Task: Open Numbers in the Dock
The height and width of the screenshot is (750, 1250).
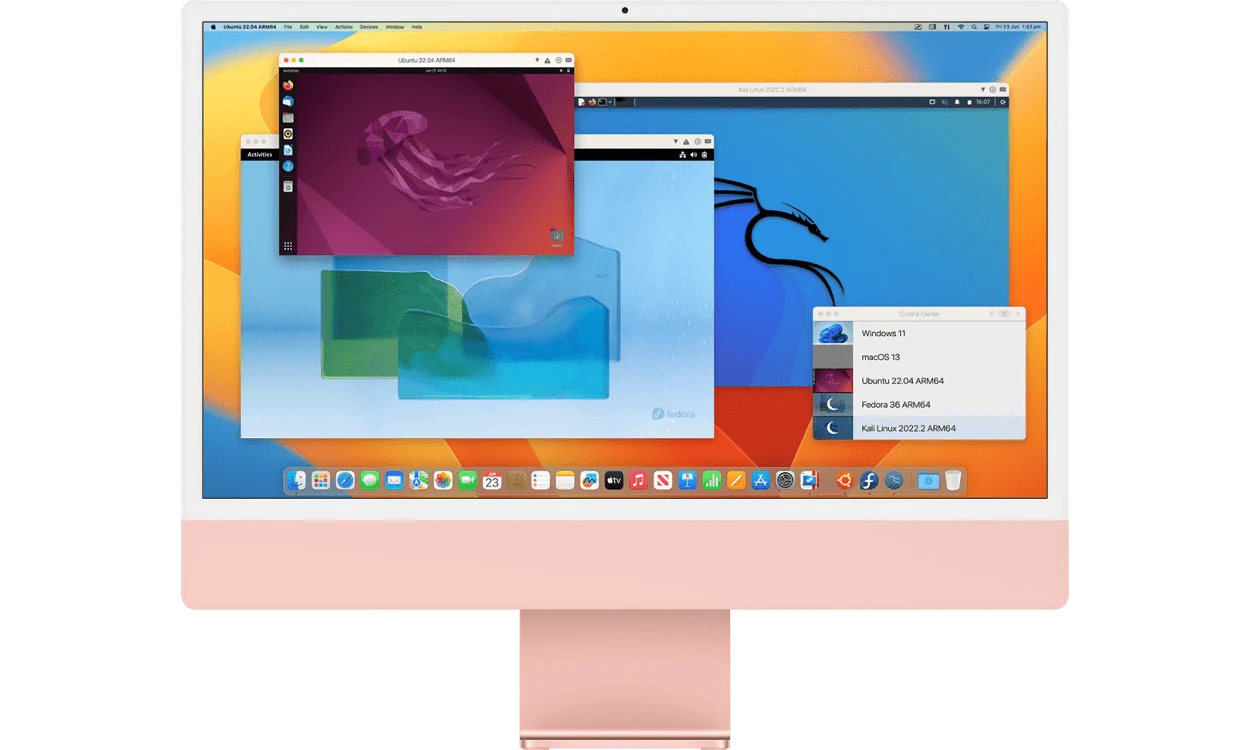Action: (x=712, y=481)
